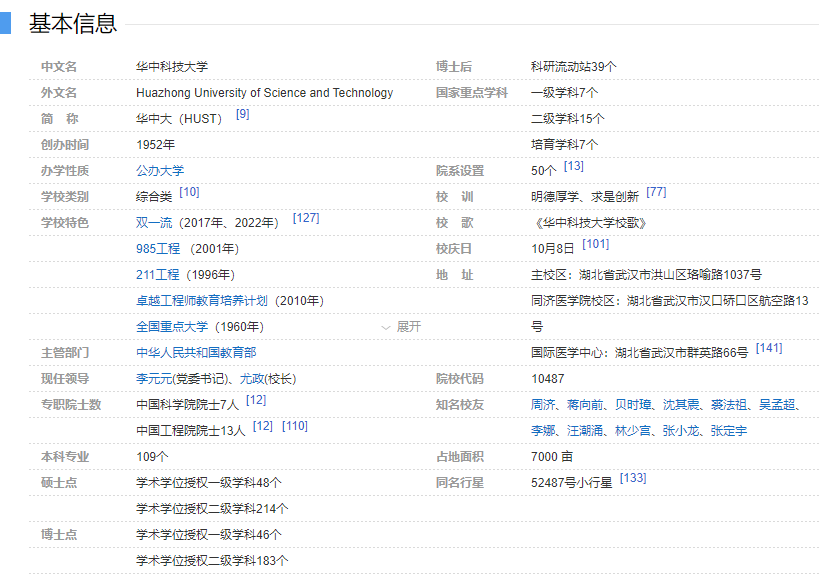838x575 pixels.
Task: Open reference [77] after the school motto
Action: coord(656,192)
